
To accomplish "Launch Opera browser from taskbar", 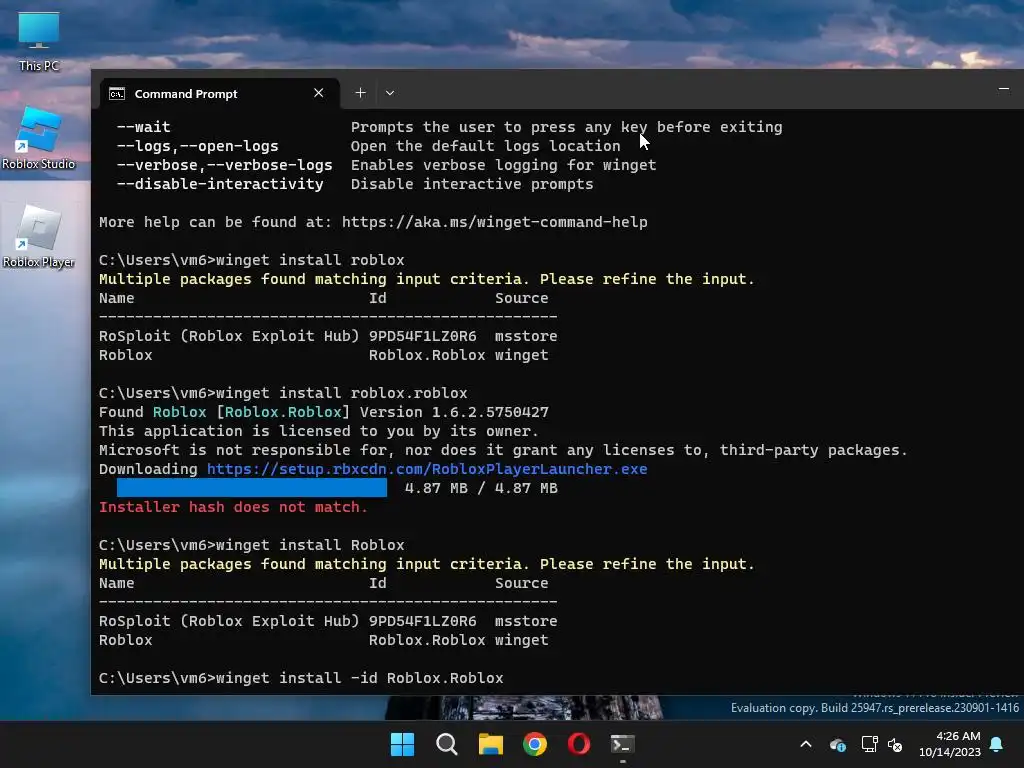I will click(579, 744).
